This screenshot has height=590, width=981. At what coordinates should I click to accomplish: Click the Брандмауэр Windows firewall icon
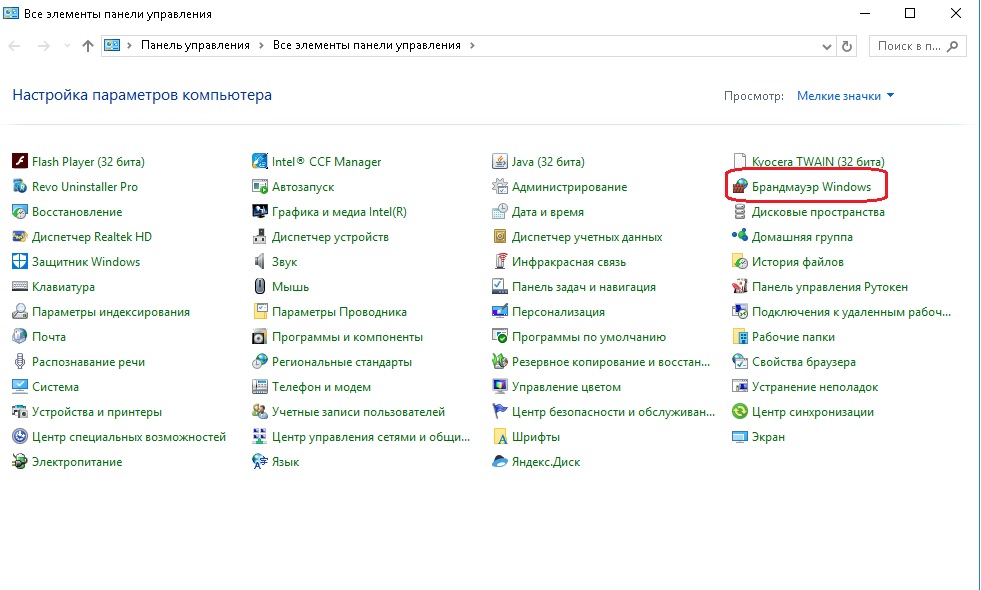[740, 186]
